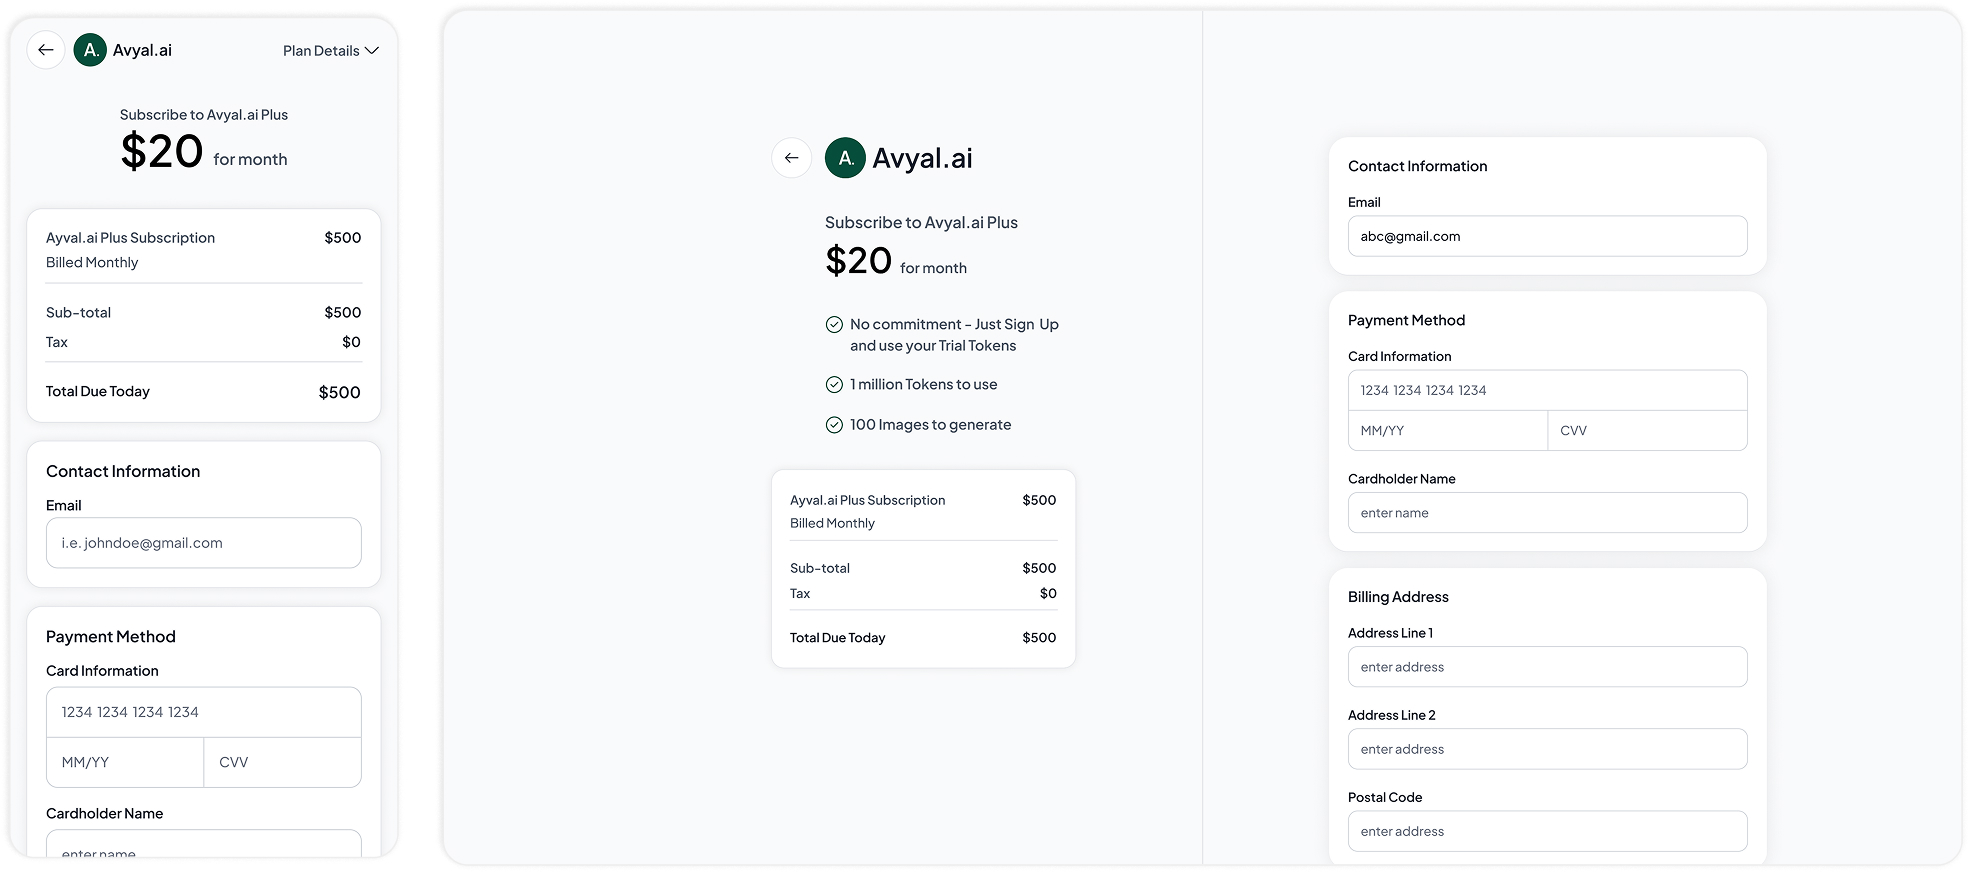Click '100 Images to generate' text
This screenshot has width=1972, height=875.
tap(930, 425)
